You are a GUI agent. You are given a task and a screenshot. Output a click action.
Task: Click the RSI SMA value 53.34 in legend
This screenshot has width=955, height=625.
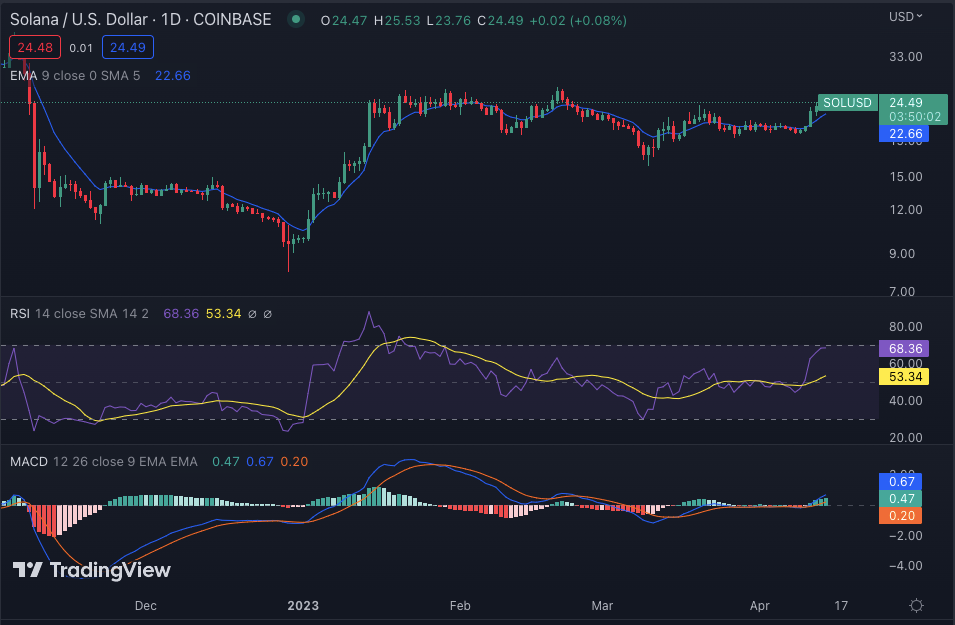click(224, 314)
